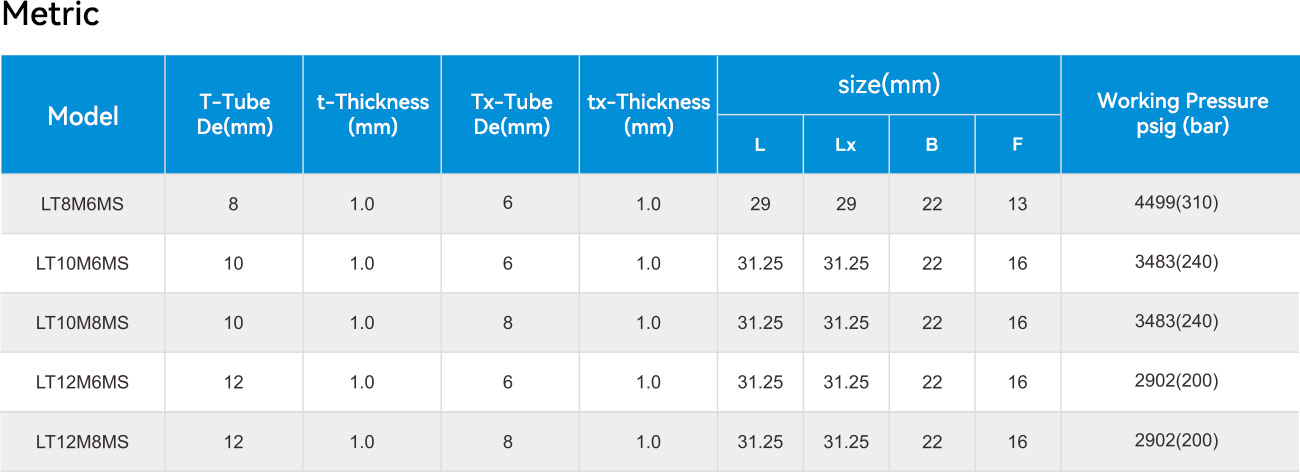Viewport: 1300px width, 472px height.
Task: Click the B sub-column header
Action: 932,145
